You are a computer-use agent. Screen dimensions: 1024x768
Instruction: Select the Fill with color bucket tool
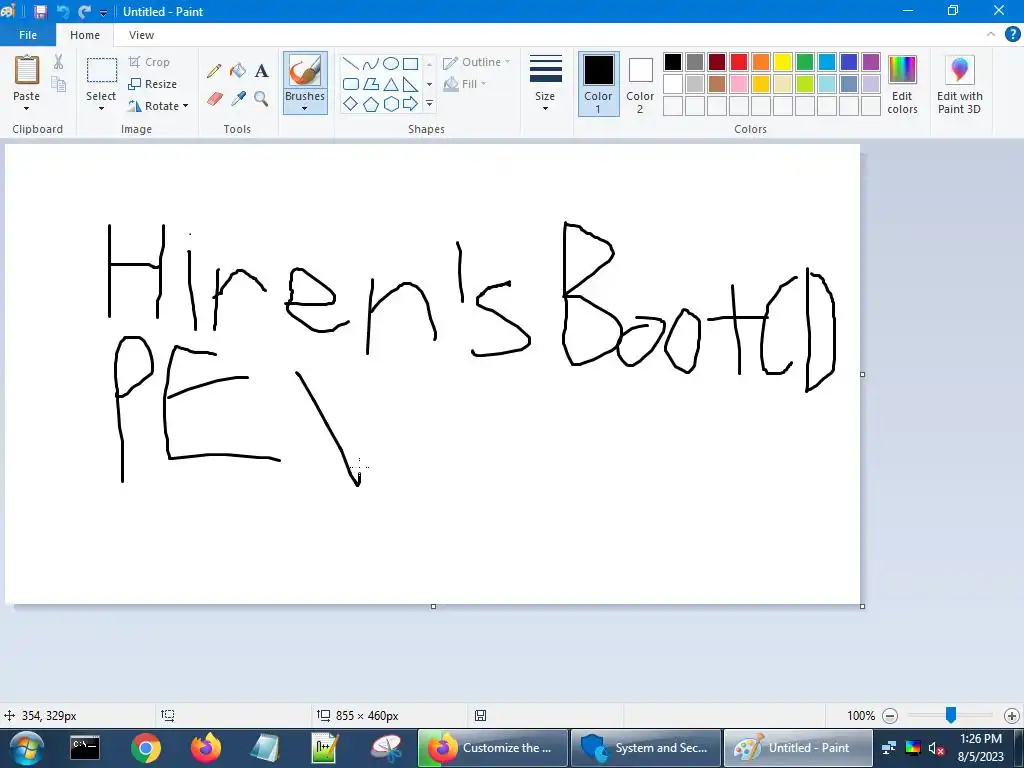point(238,70)
